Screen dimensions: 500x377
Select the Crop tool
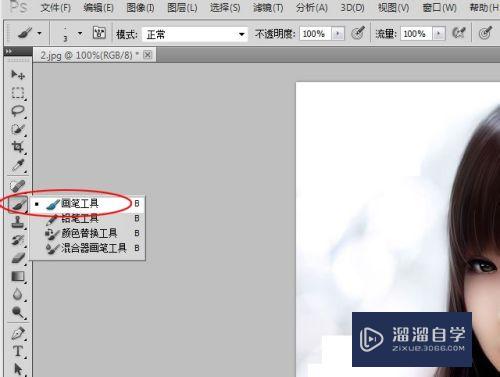(18, 147)
